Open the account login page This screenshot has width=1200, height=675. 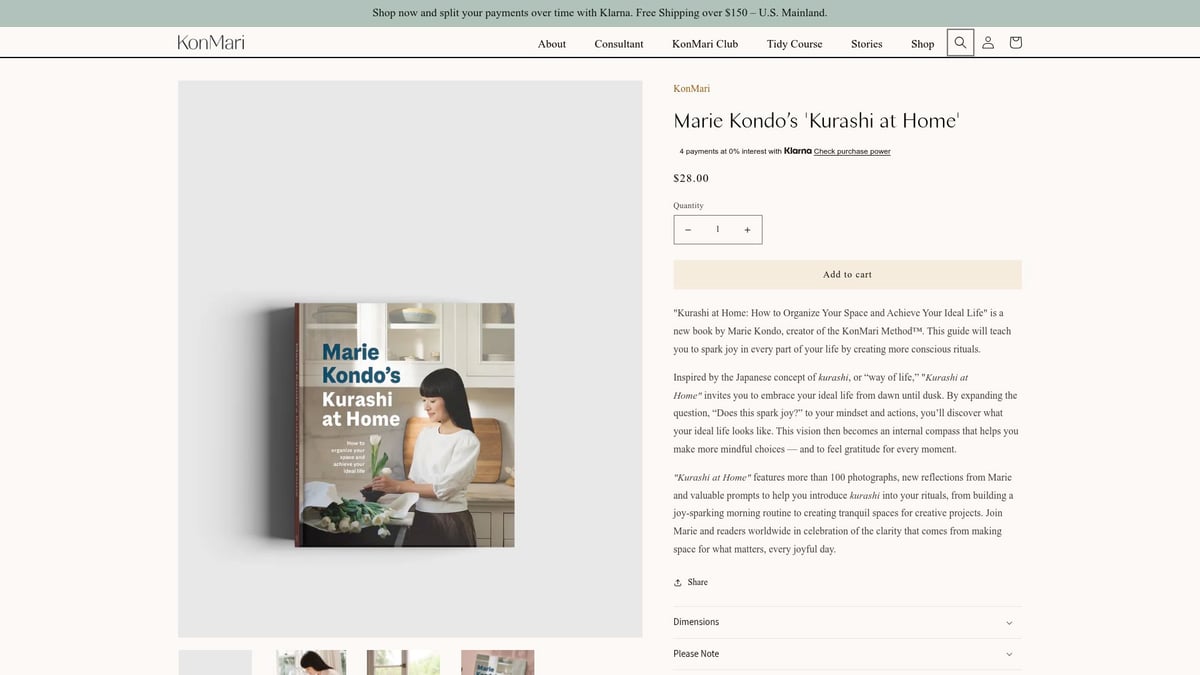click(x=988, y=42)
